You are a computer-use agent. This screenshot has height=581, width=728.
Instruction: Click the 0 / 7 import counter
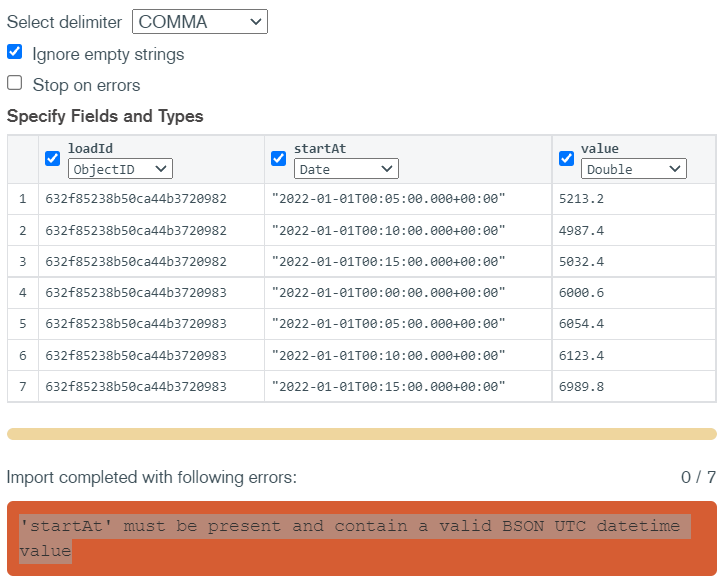pyautogui.click(x=698, y=478)
